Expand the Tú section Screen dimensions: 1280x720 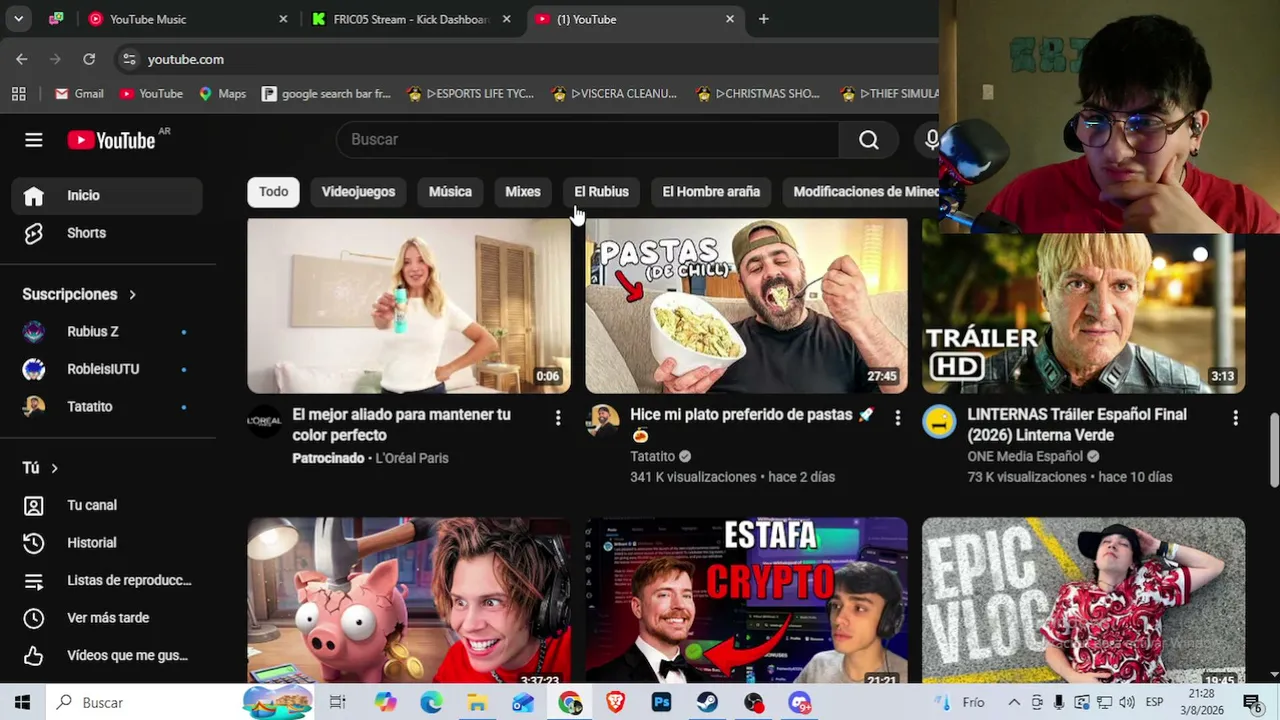[x=41, y=468]
